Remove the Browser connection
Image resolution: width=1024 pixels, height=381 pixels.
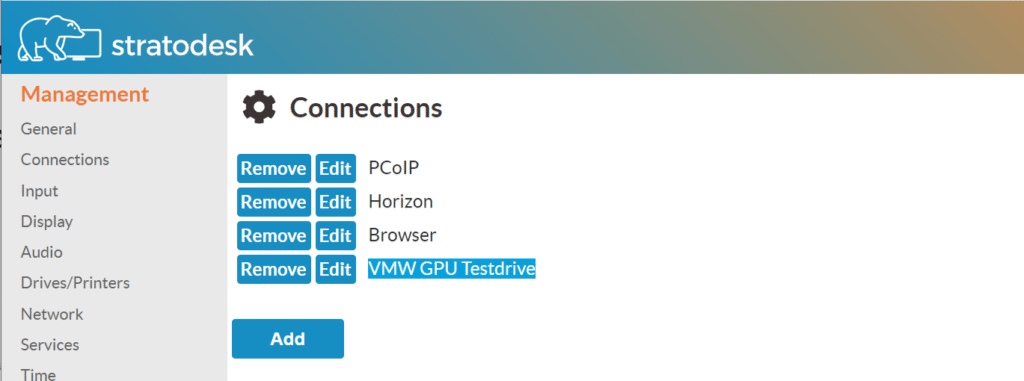click(x=274, y=235)
